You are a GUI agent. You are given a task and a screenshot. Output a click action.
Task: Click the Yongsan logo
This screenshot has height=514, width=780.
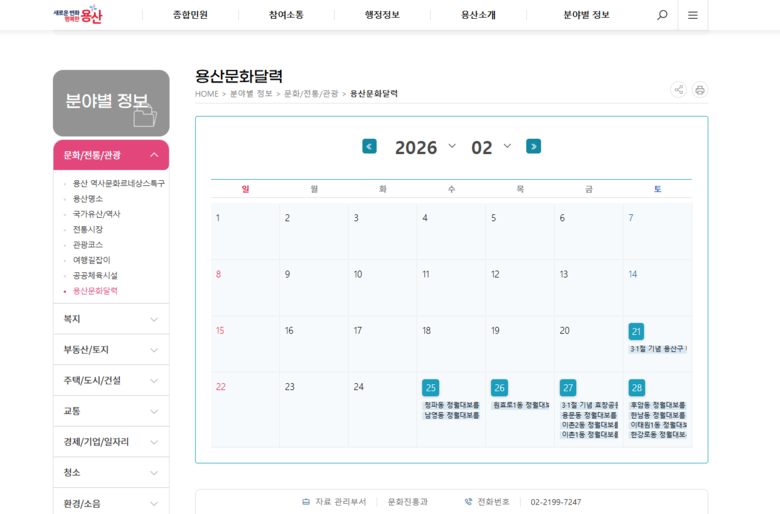(78, 15)
